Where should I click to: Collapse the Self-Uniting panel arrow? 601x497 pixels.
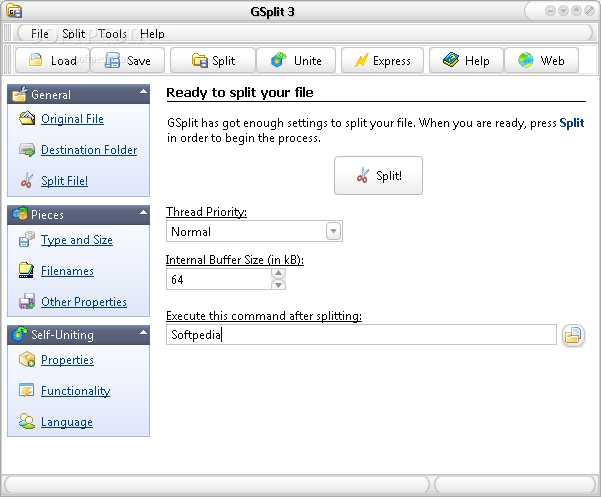click(143, 332)
